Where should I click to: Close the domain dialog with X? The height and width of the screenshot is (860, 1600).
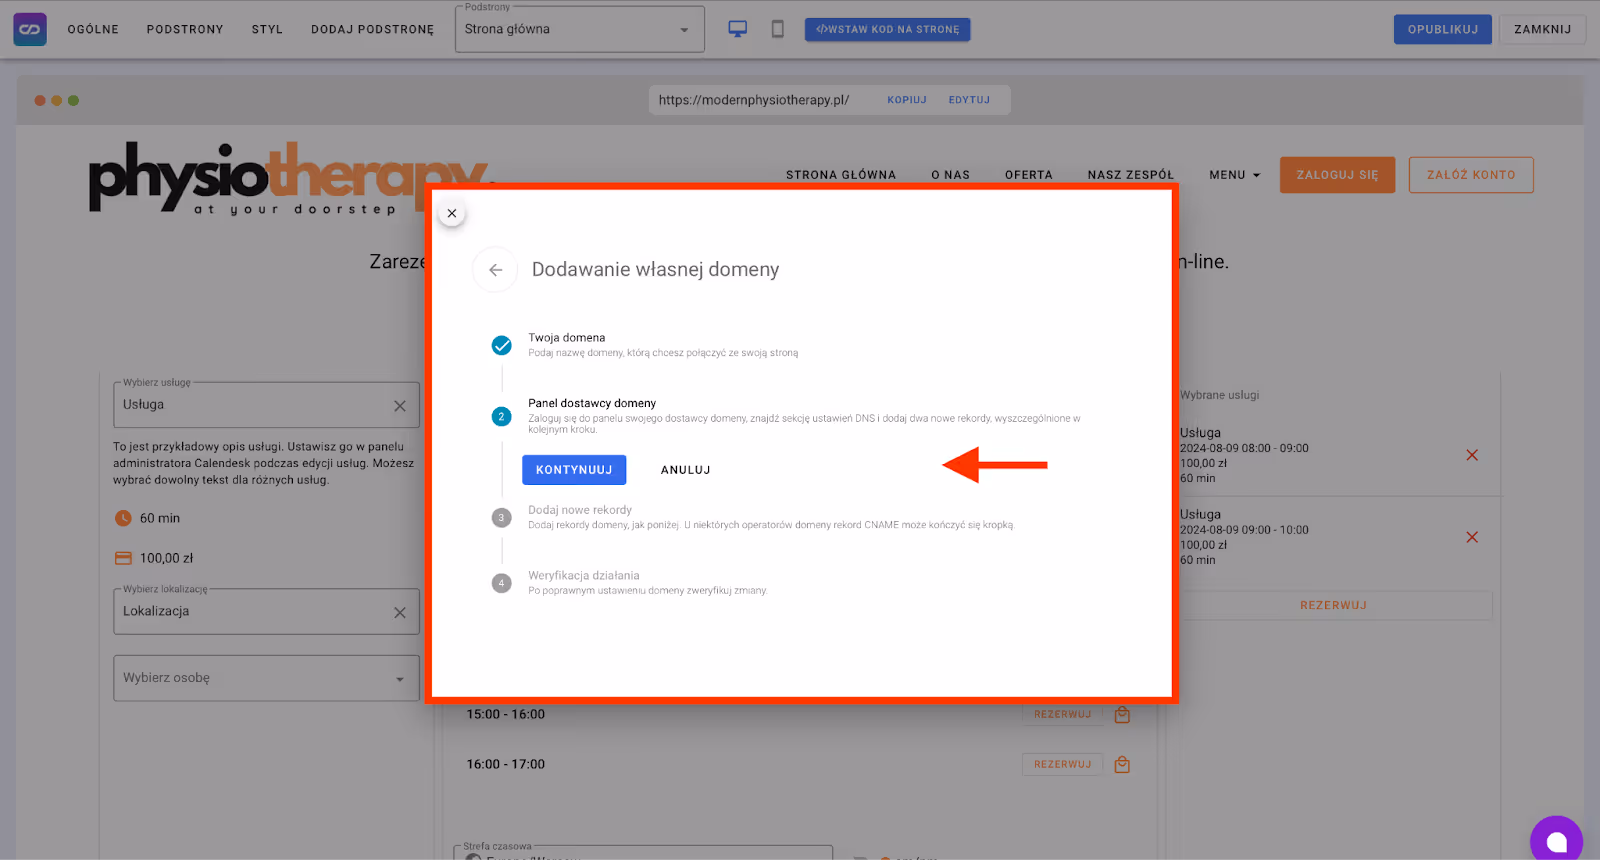[452, 213]
